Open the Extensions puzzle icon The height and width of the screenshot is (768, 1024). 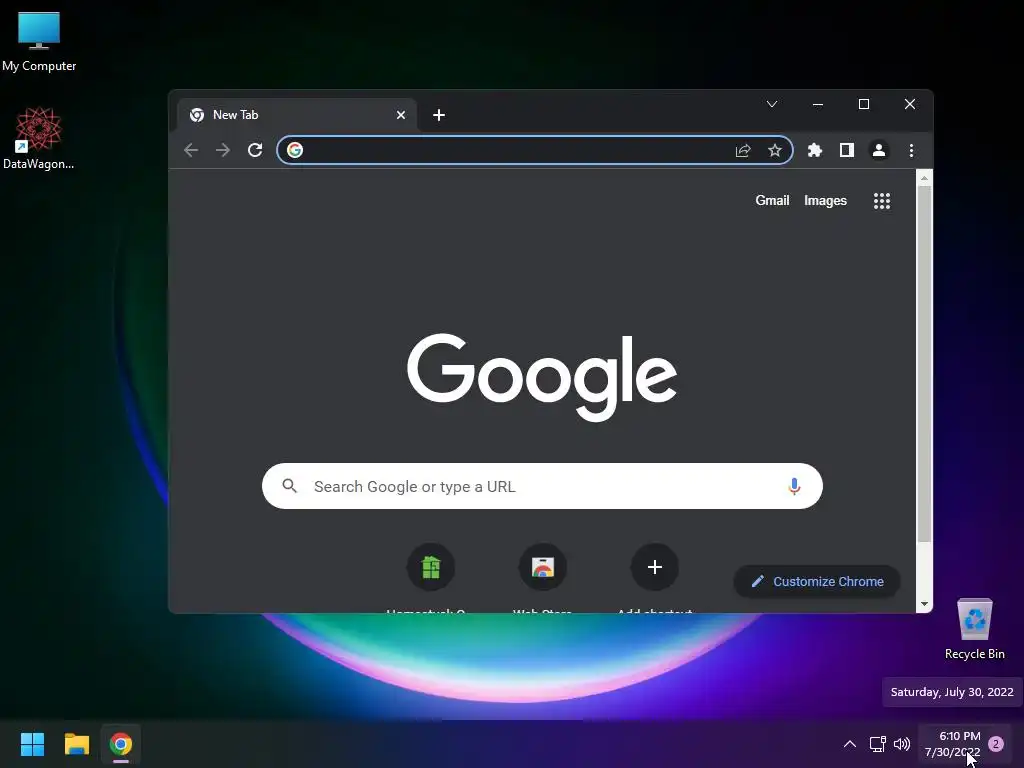[x=814, y=150]
